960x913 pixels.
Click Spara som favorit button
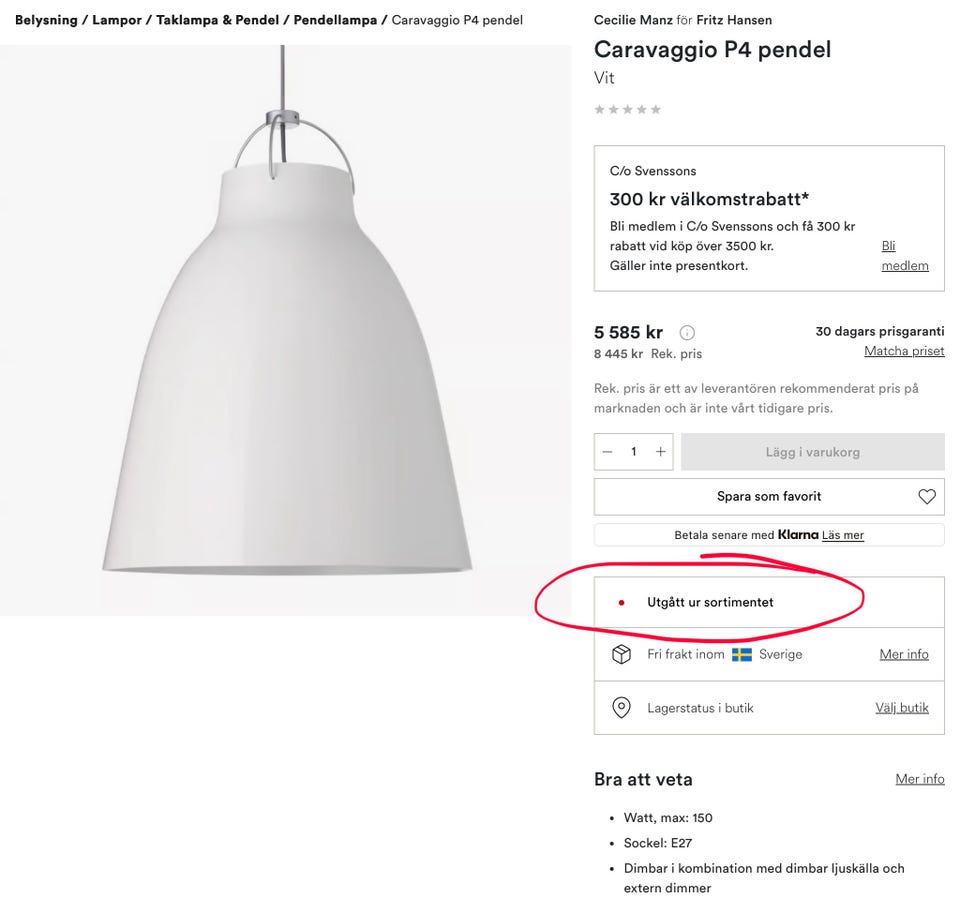[768, 497]
